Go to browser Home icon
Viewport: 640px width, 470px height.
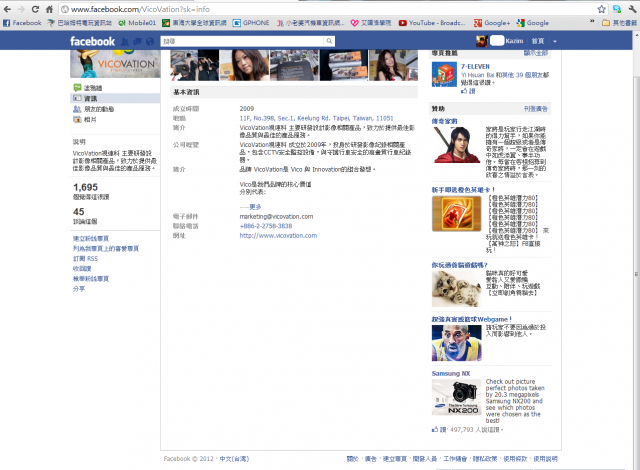49,9
